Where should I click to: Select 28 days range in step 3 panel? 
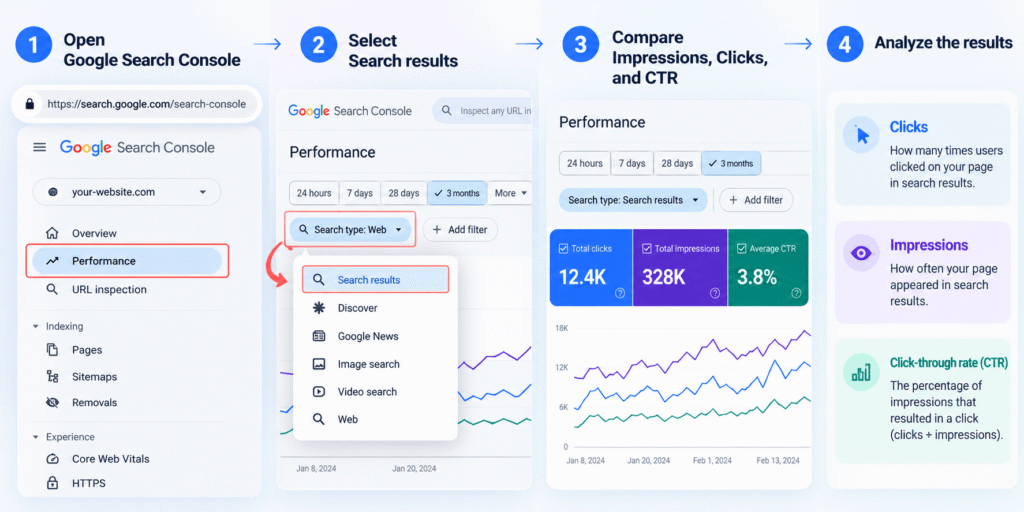(677, 163)
